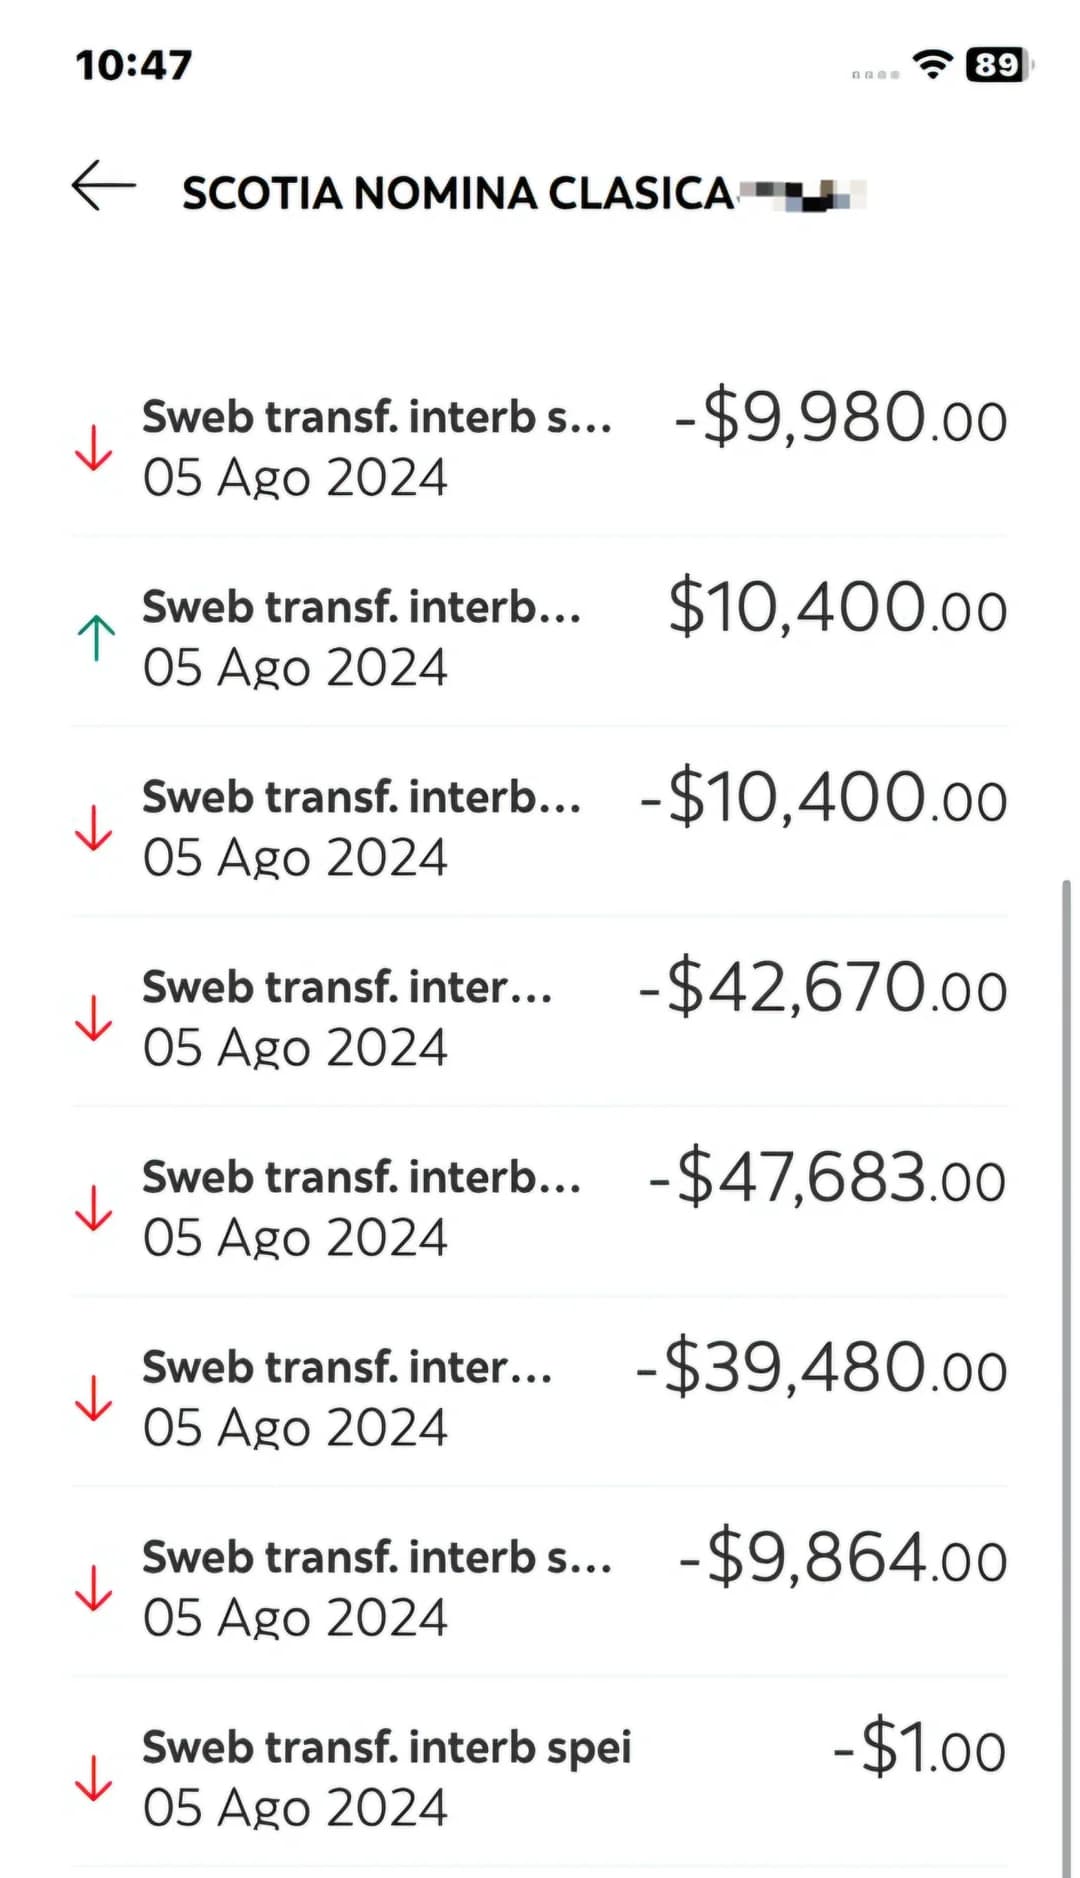Select the -$10,400.00 amount
1080x1878 pixels.
[822, 798]
